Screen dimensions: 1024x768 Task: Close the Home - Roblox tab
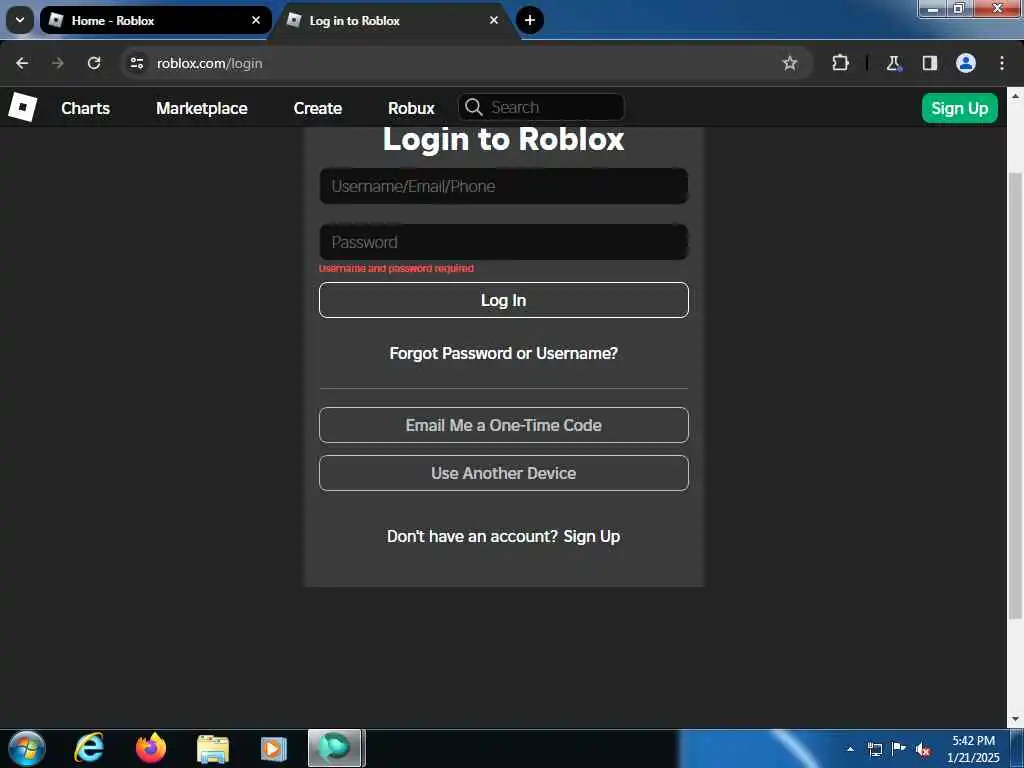pos(256,20)
